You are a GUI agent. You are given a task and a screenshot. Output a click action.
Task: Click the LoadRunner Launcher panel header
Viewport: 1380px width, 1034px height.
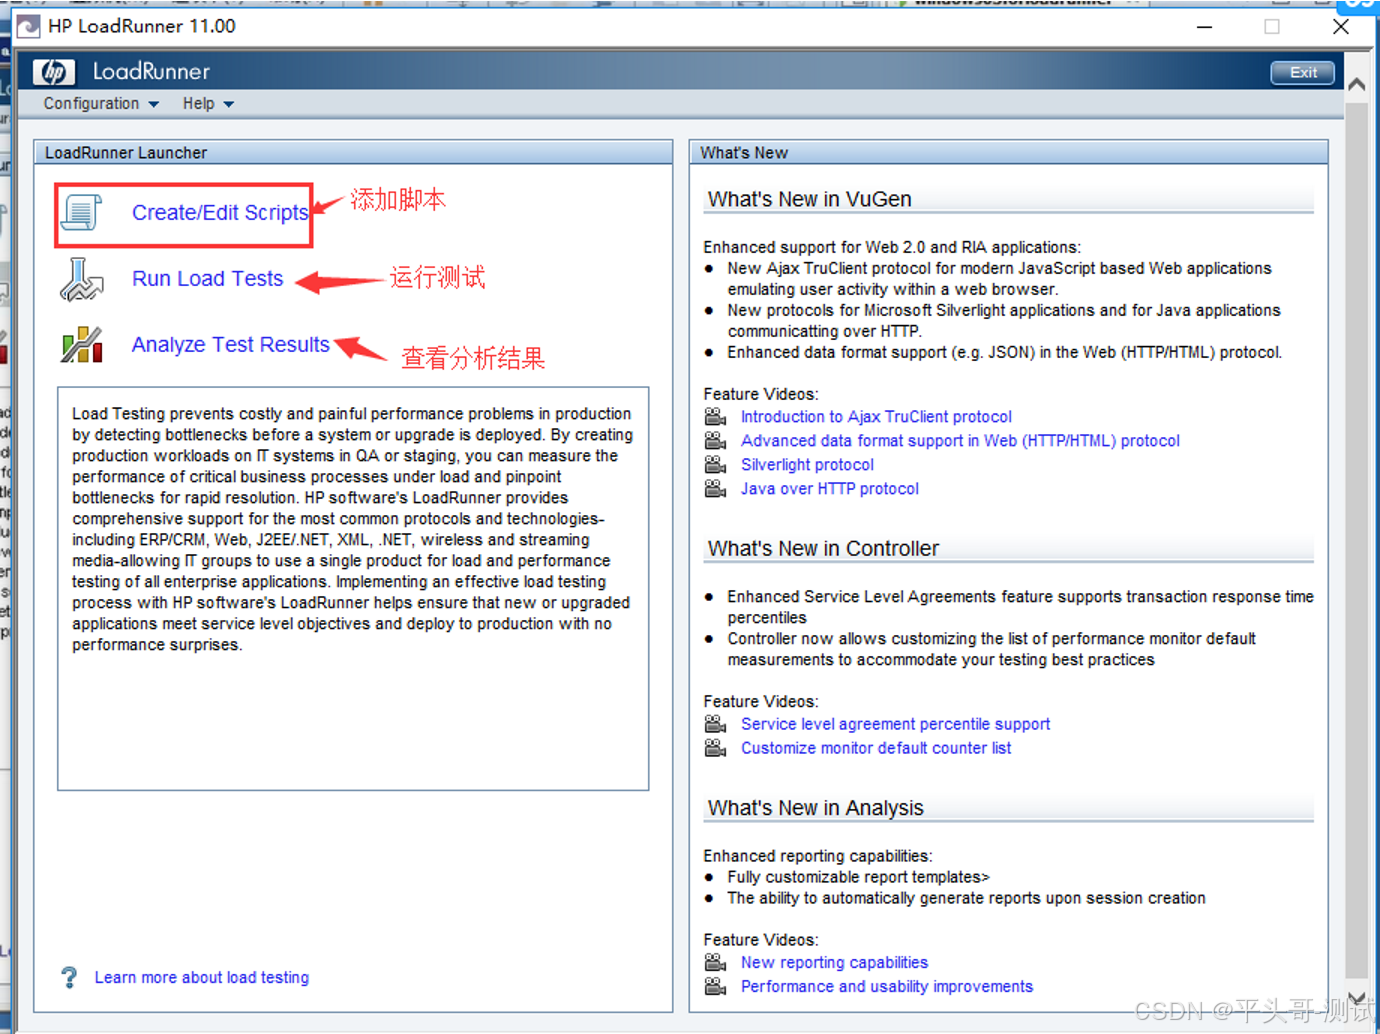[x=353, y=152]
